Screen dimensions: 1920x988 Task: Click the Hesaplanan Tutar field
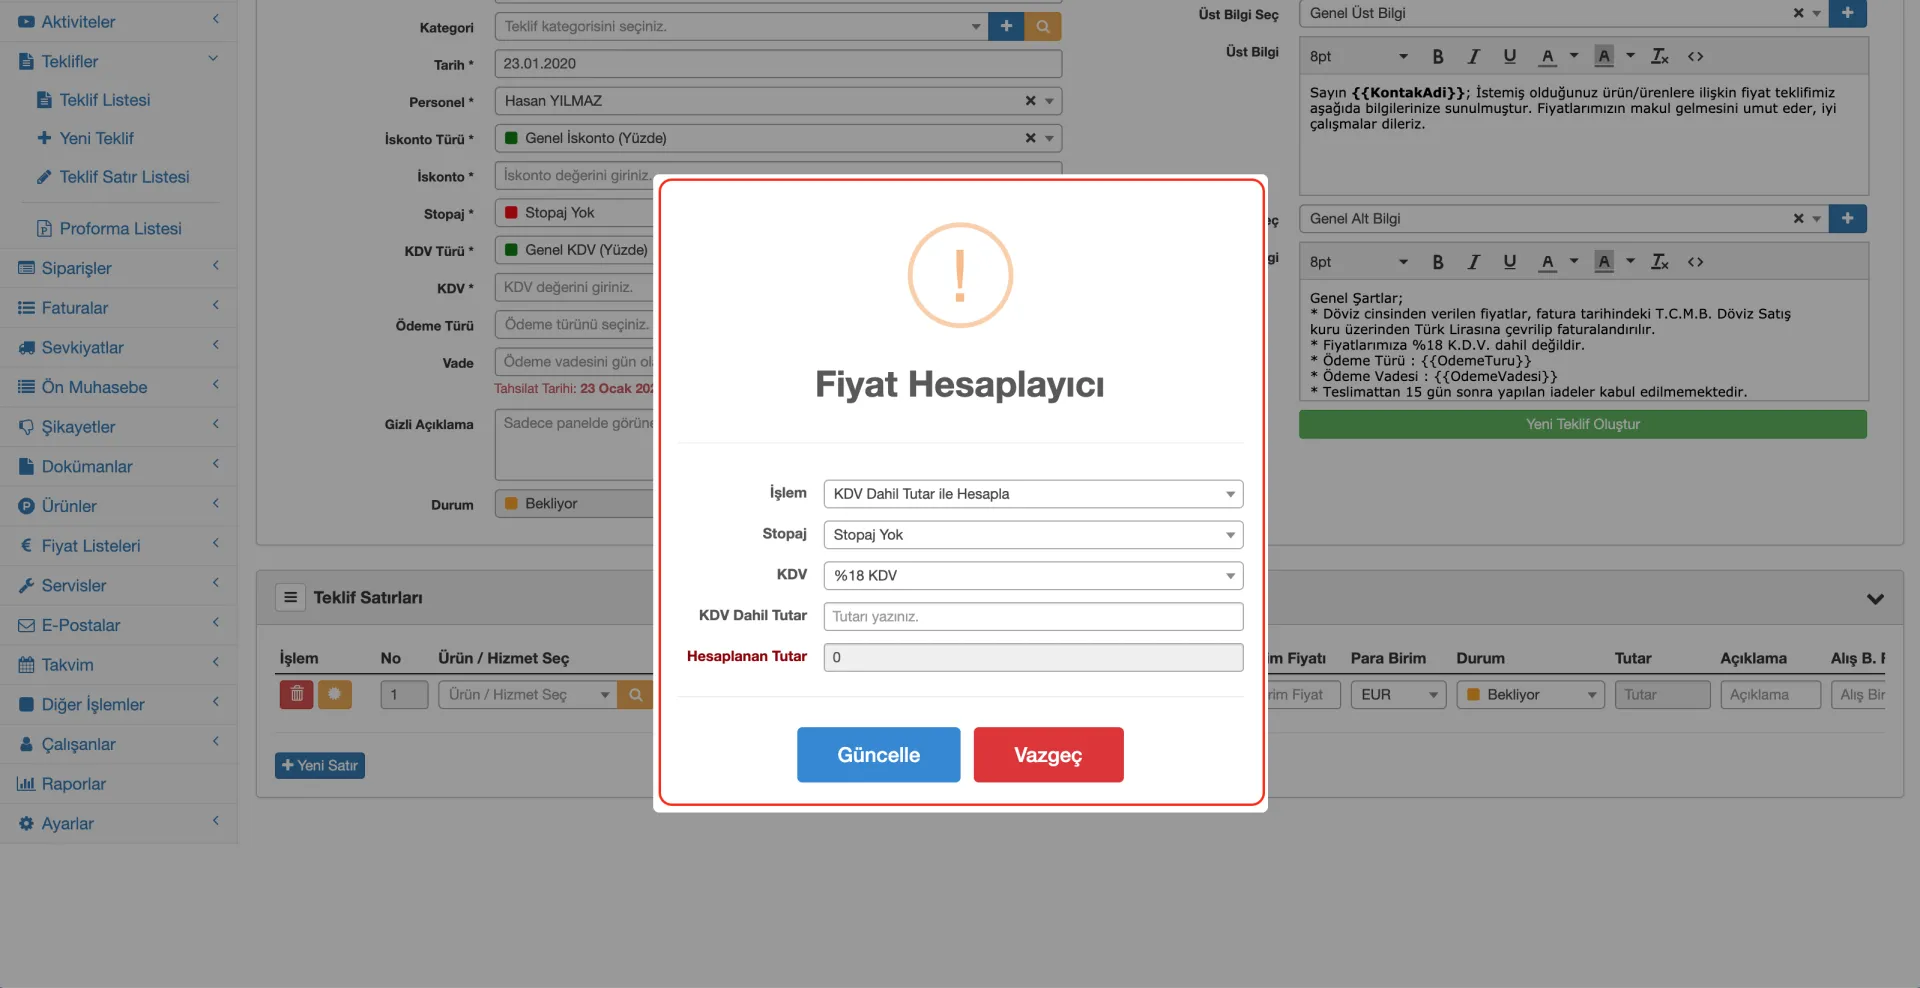coord(1033,657)
